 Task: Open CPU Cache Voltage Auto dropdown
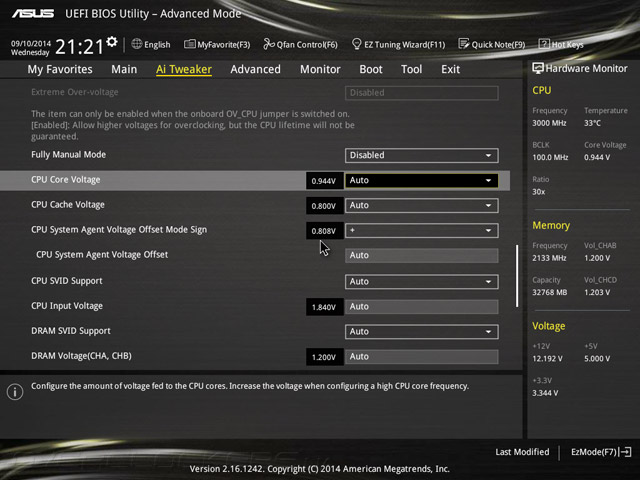(x=422, y=205)
